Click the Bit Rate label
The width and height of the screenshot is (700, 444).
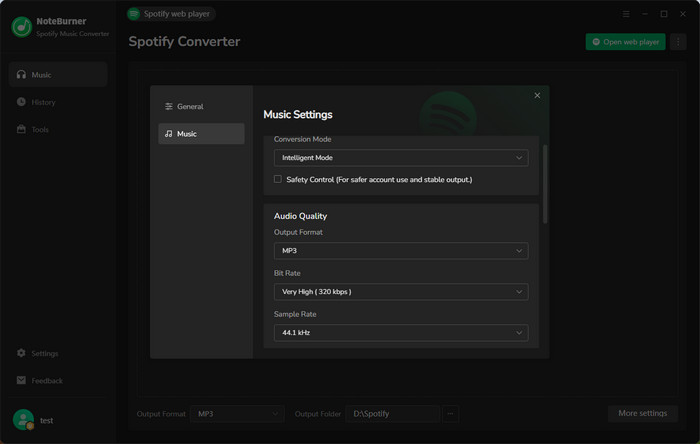pyautogui.click(x=287, y=273)
